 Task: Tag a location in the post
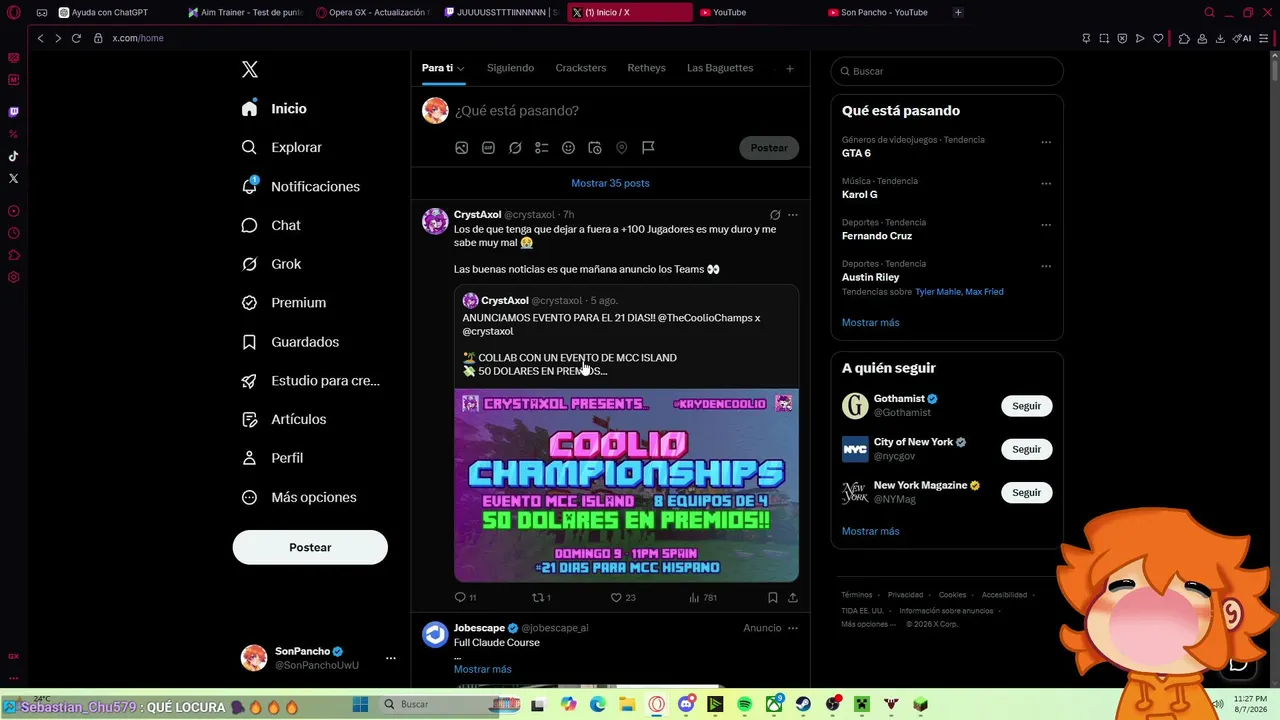pos(622,148)
